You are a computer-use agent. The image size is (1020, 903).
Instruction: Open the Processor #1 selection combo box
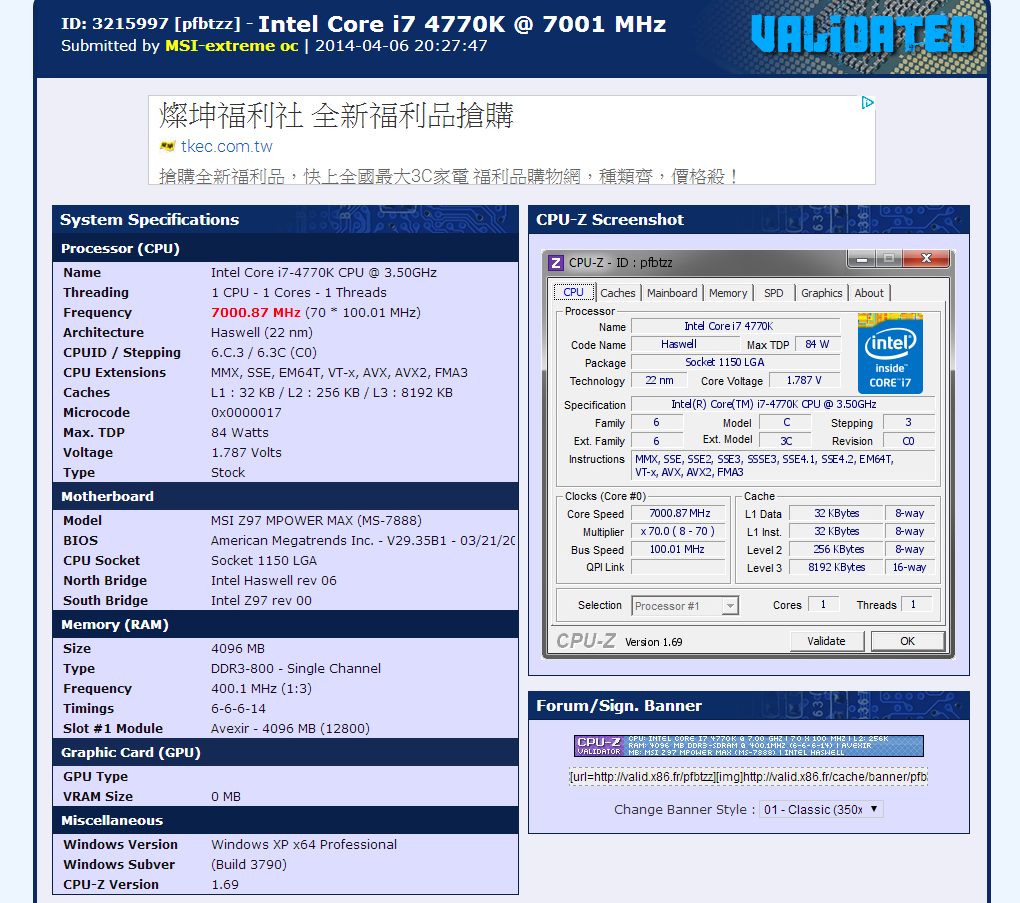685,606
